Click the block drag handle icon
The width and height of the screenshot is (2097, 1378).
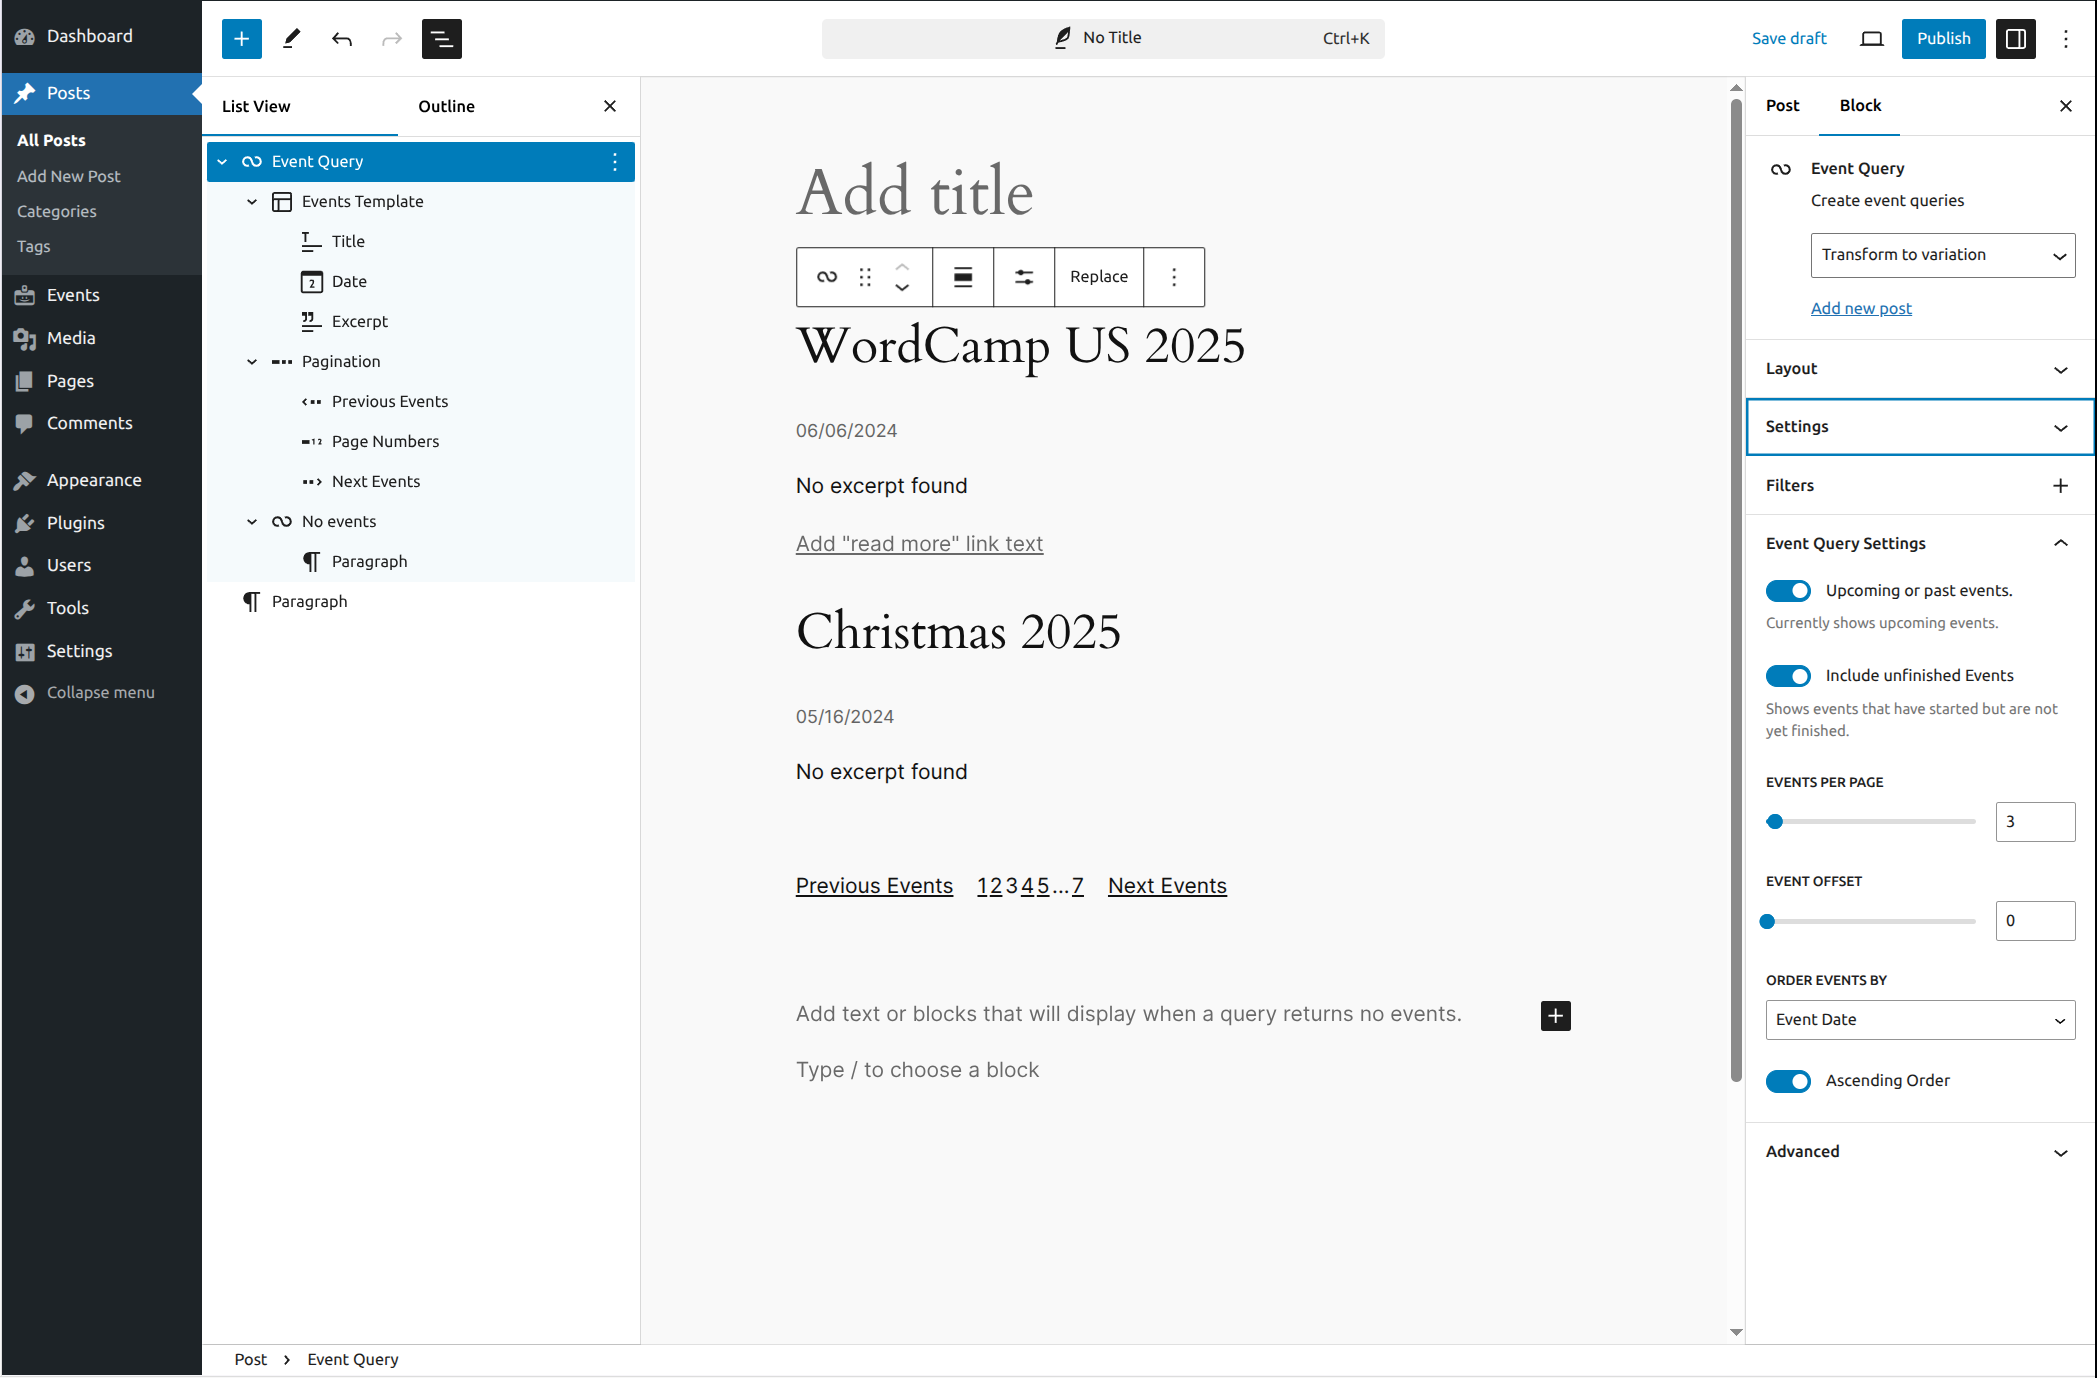pos(865,277)
